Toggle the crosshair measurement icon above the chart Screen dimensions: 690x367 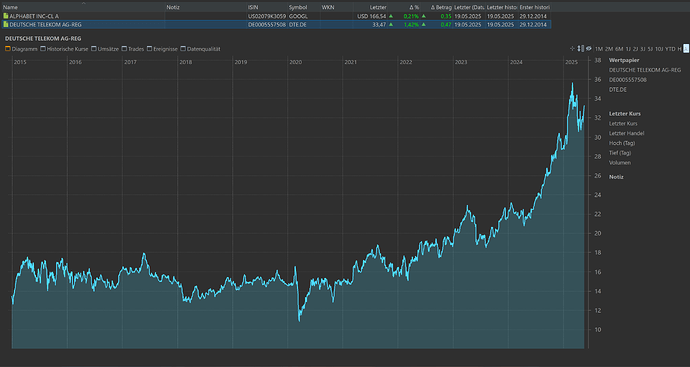click(573, 49)
